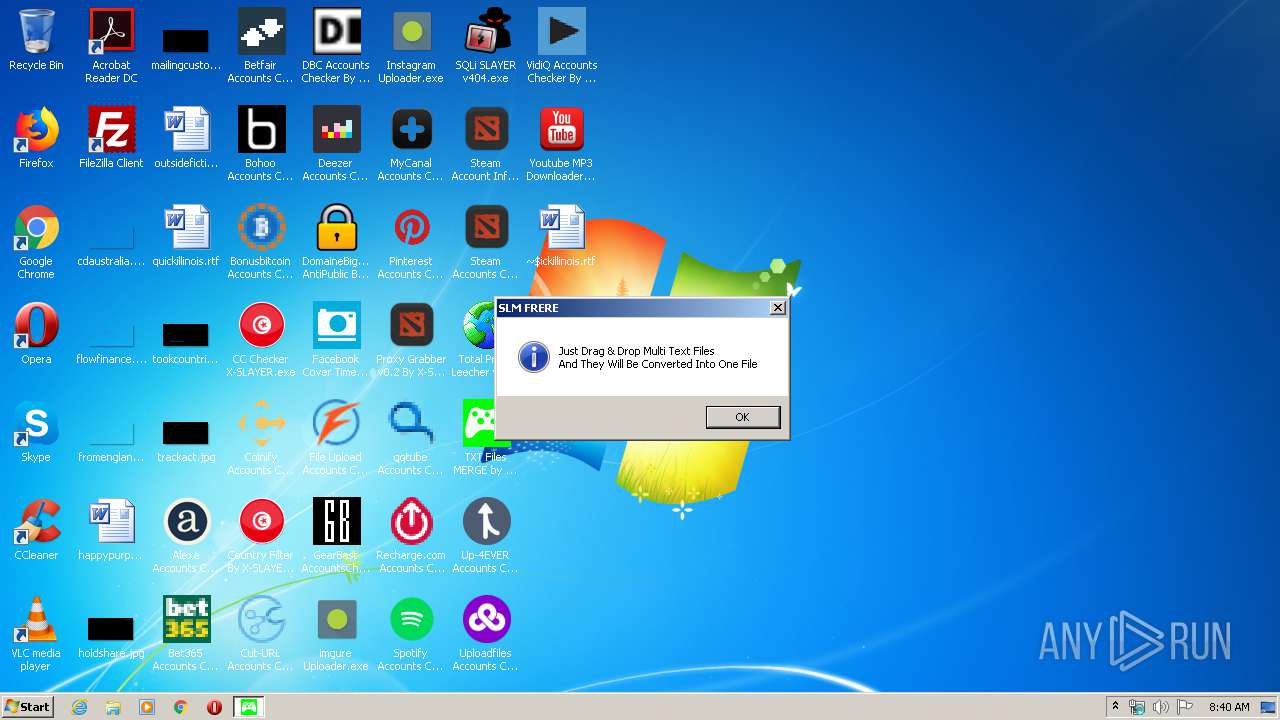
Task: Select Cut-URL Accounts Checker icon
Action: pos(260,635)
